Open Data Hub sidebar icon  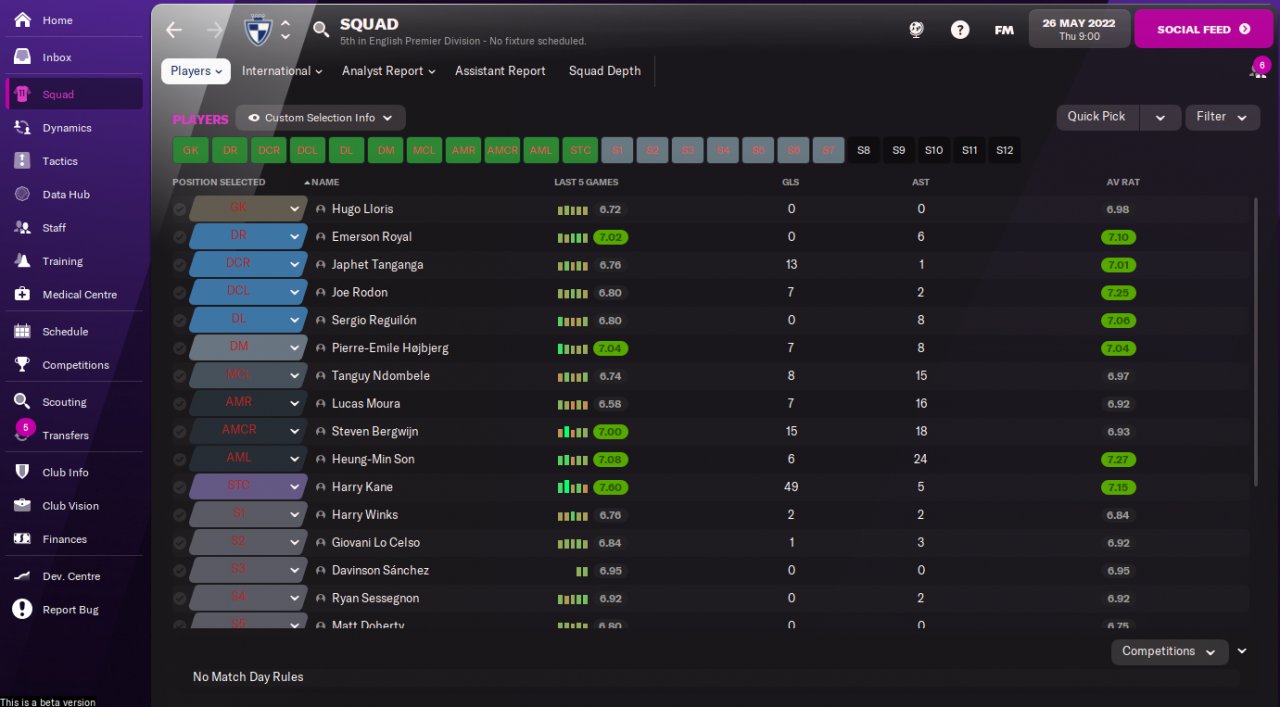coord(22,194)
